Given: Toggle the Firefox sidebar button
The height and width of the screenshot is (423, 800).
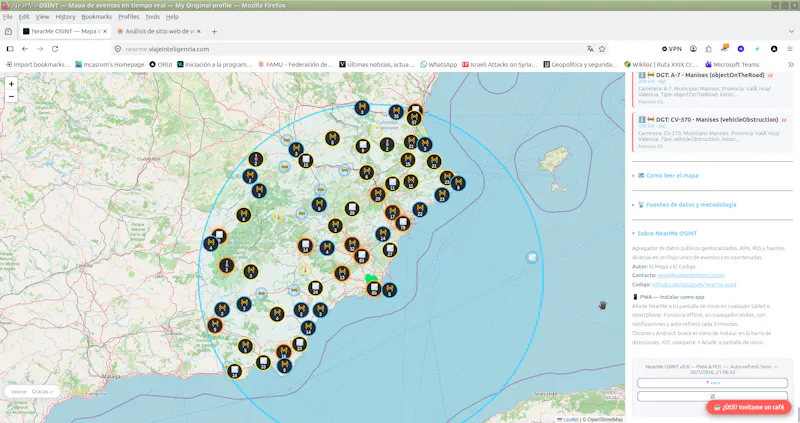Looking at the screenshot, I should click(10, 49).
